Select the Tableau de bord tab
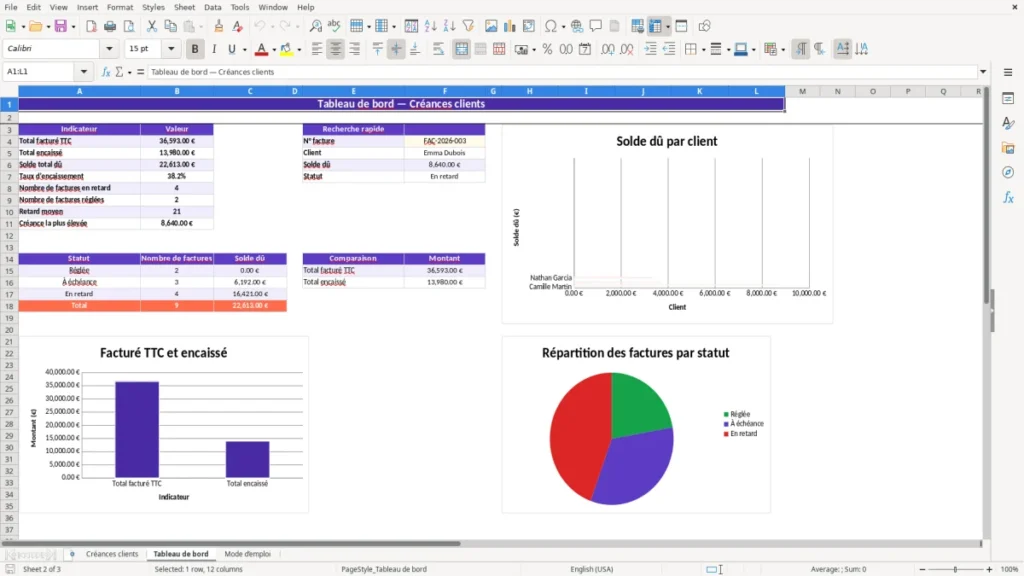This screenshot has width=1024, height=576. (x=181, y=554)
